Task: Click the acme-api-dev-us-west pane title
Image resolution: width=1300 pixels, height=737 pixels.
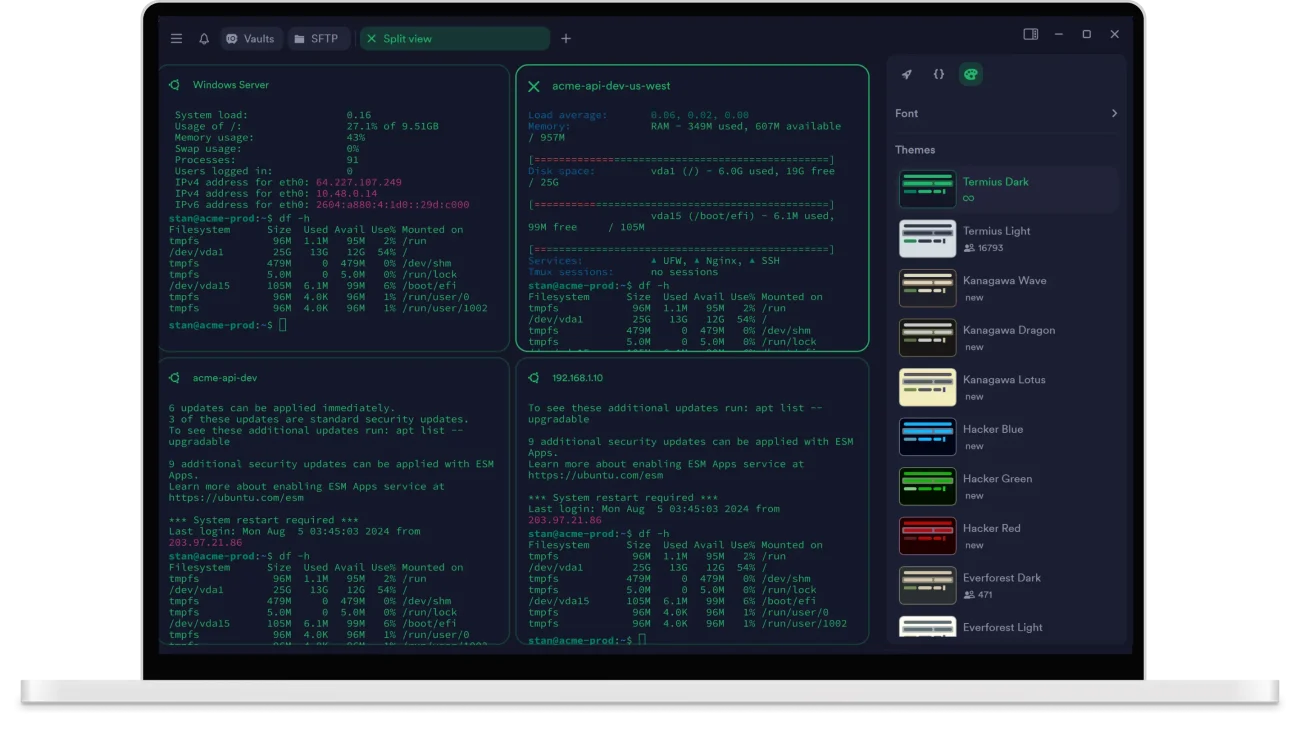Action: pyautogui.click(x=611, y=87)
